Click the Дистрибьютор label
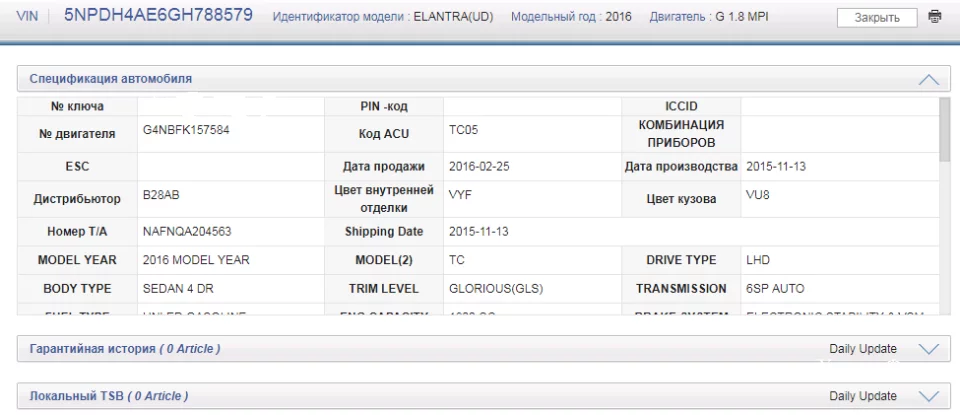Image resolution: width=960 pixels, height=415 pixels. pyautogui.click(x=77, y=199)
